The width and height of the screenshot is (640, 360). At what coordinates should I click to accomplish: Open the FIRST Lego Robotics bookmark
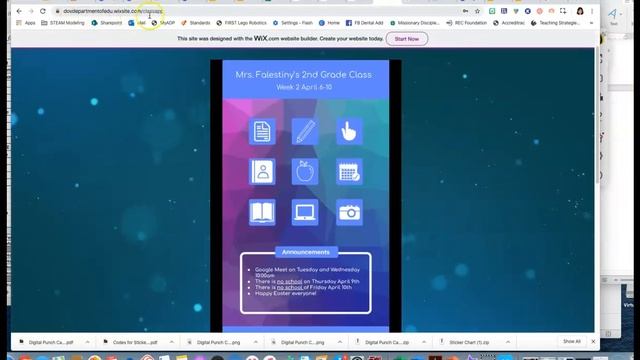point(241,23)
